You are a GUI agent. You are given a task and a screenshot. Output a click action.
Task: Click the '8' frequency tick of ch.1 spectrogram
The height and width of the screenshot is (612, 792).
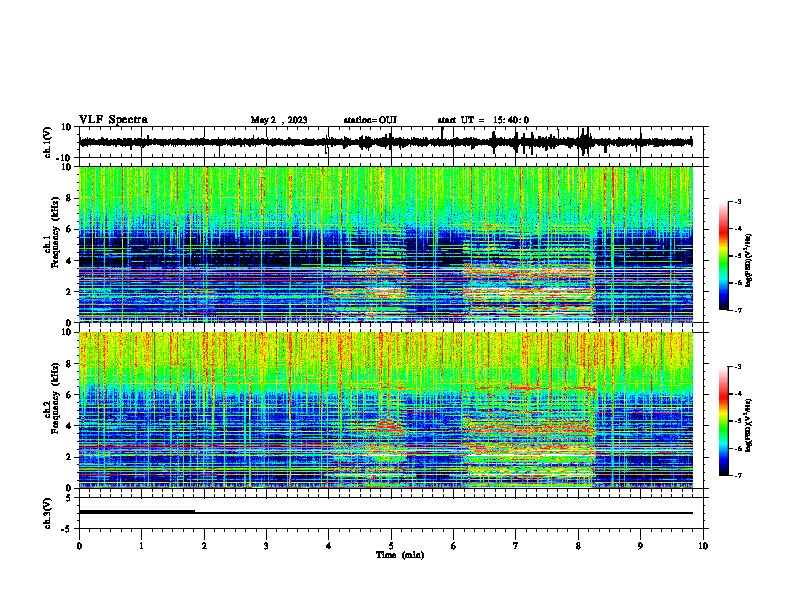[x=69, y=198]
